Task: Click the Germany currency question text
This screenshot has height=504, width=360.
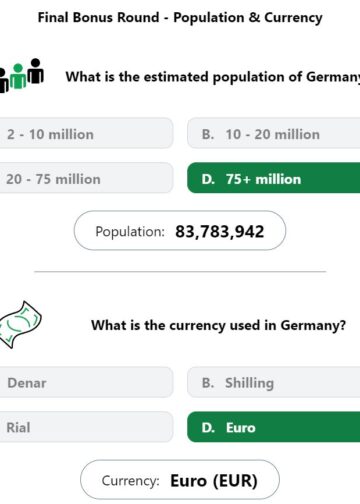Action: pyautogui.click(x=219, y=325)
